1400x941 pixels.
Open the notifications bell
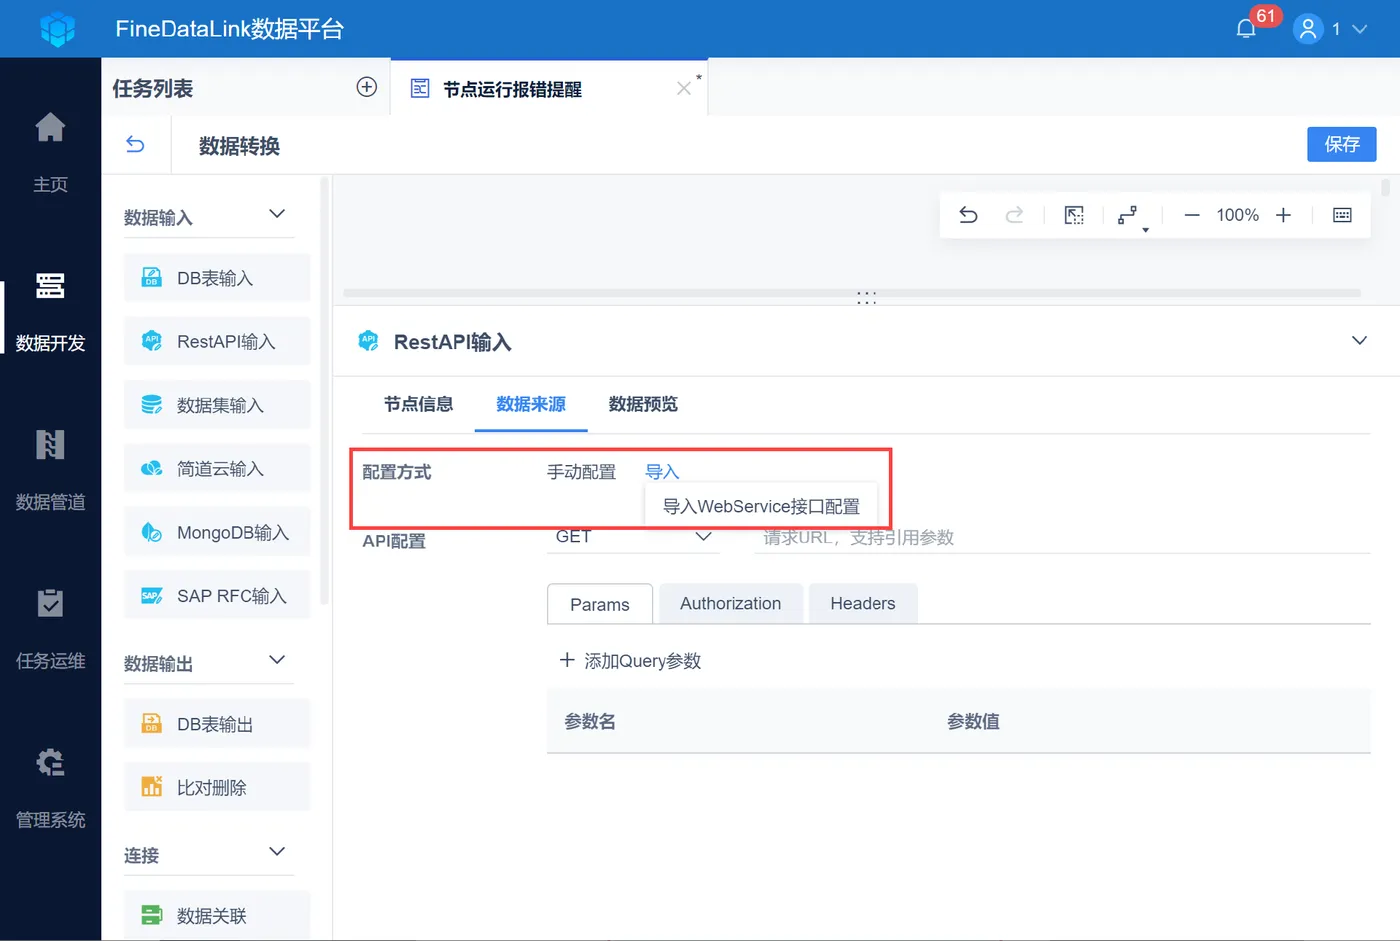1246,29
